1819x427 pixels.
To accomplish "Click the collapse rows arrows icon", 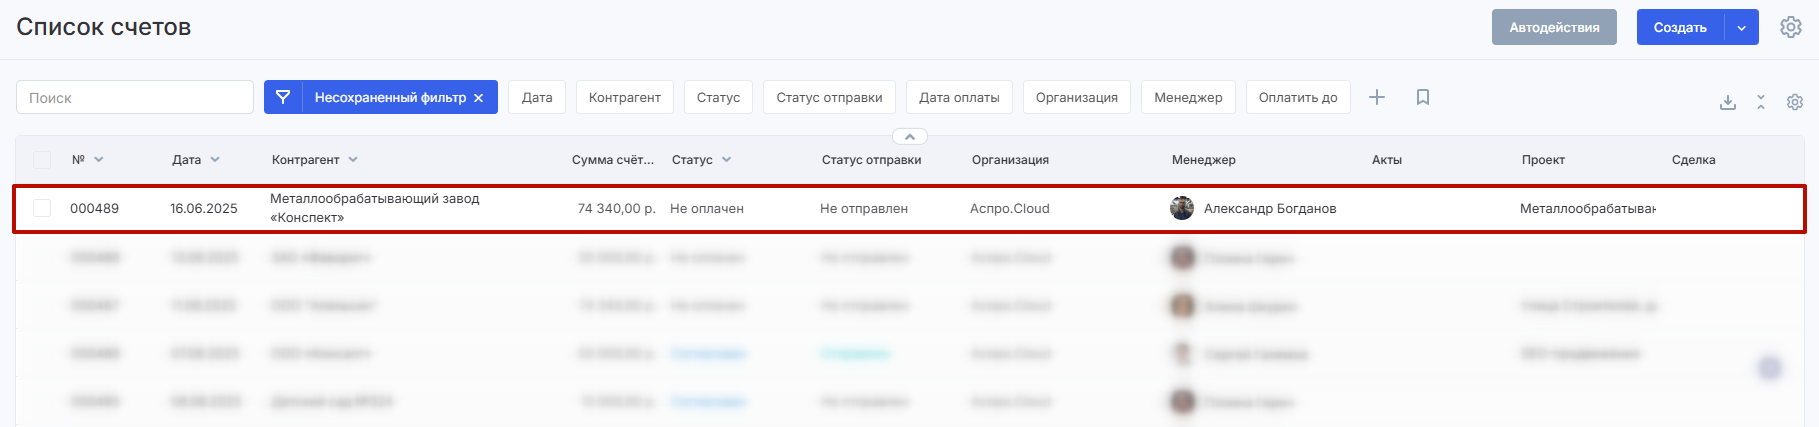I will click(x=1761, y=102).
